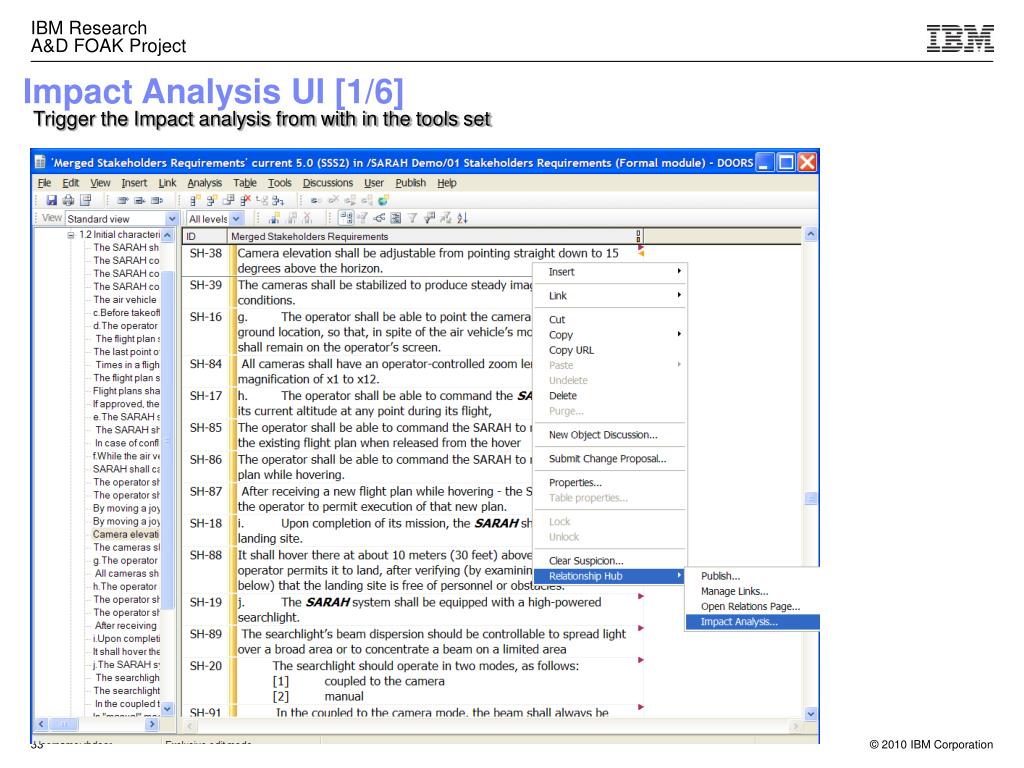The image size is (1024, 768).
Task: Click the graphics mode icon with connected nodes
Action: point(379,218)
